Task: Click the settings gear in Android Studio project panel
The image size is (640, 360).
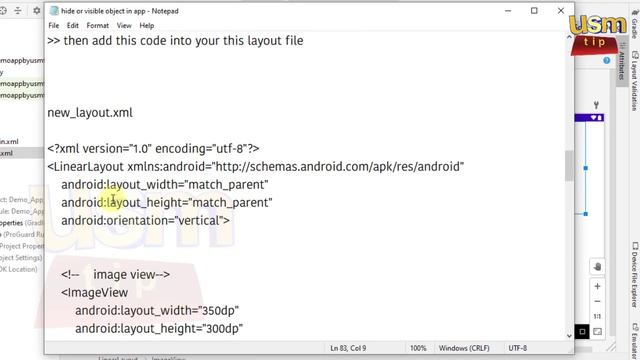Action: pos(37,11)
